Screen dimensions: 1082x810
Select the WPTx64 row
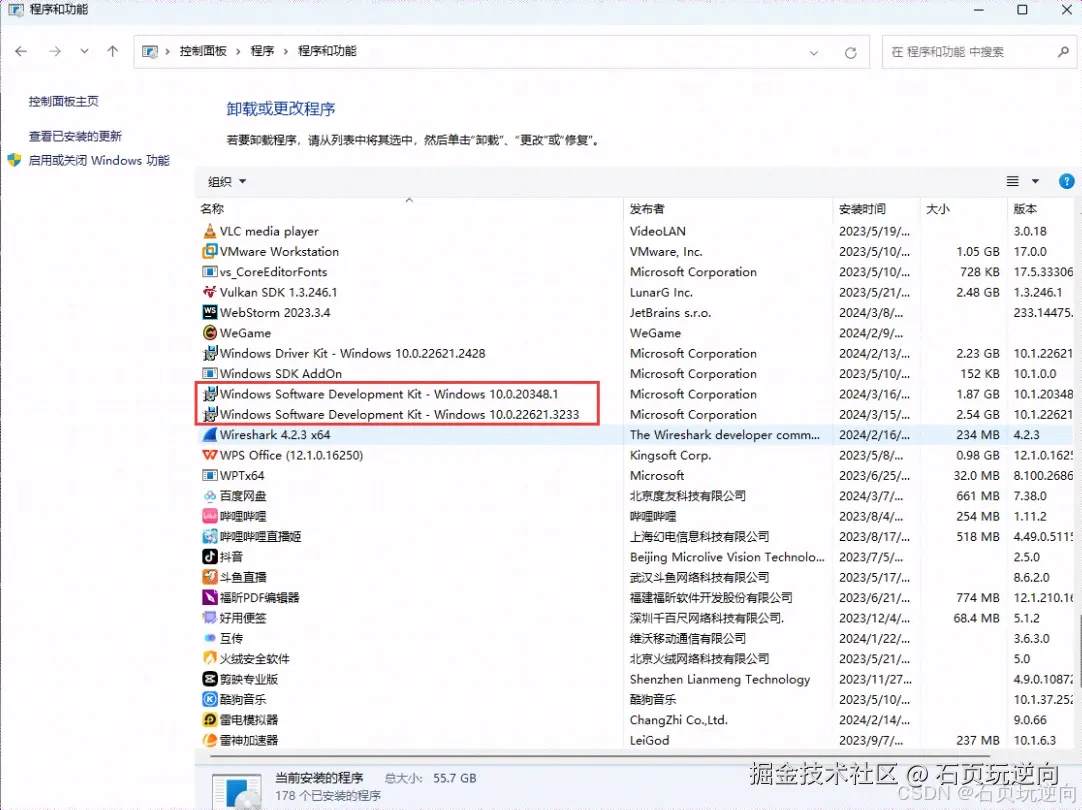point(635,475)
